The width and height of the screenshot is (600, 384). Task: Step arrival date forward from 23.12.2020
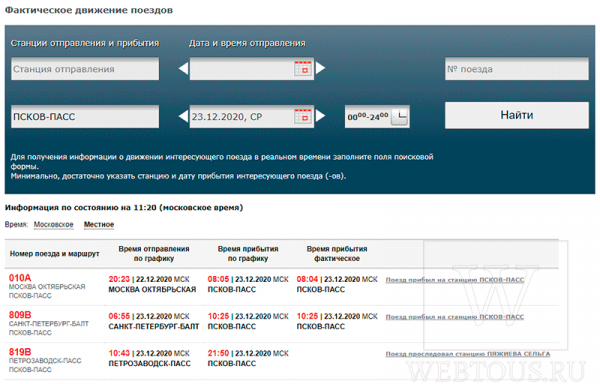click(x=320, y=116)
